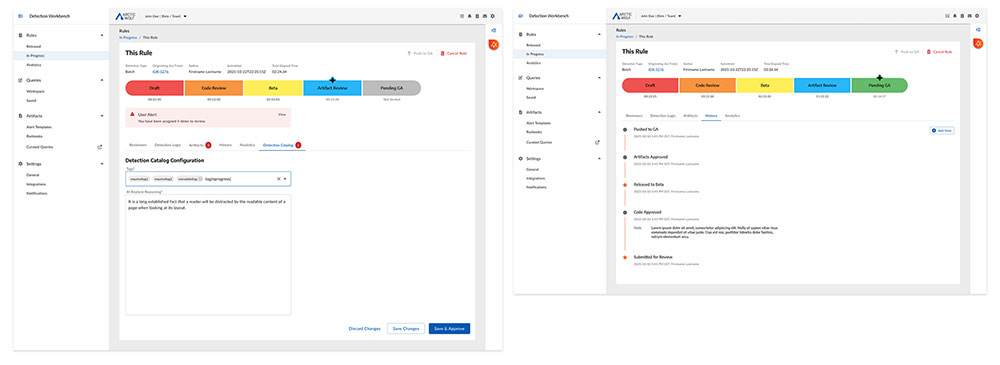
Task: Open the History tab in left mockup
Action: [226, 145]
